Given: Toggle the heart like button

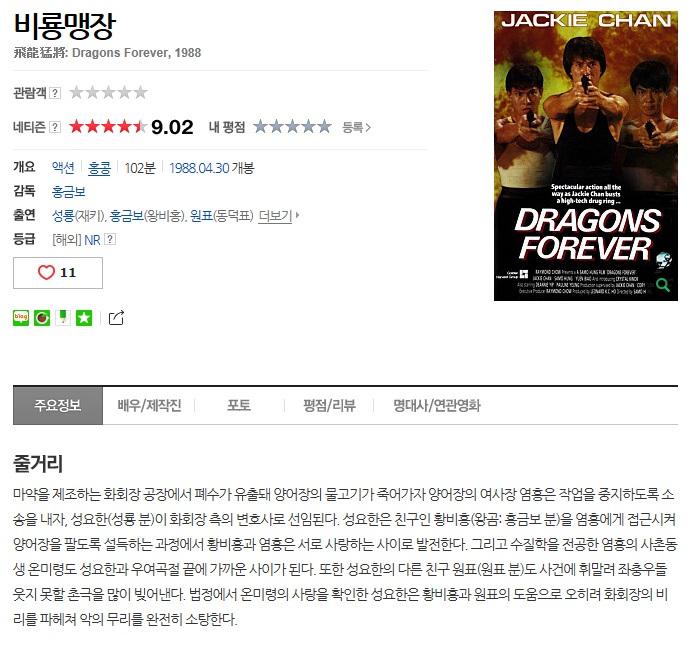Looking at the screenshot, I should (58, 273).
